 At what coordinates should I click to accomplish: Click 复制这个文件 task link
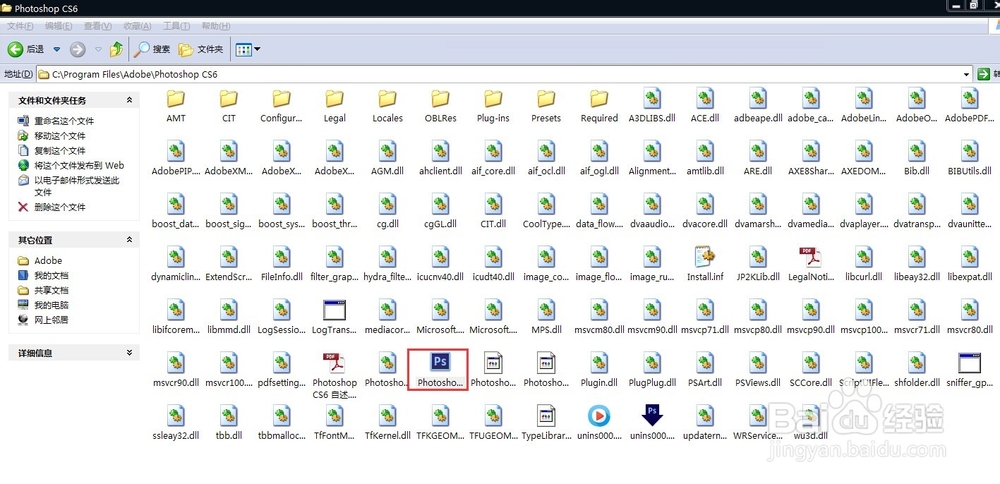(60, 151)
